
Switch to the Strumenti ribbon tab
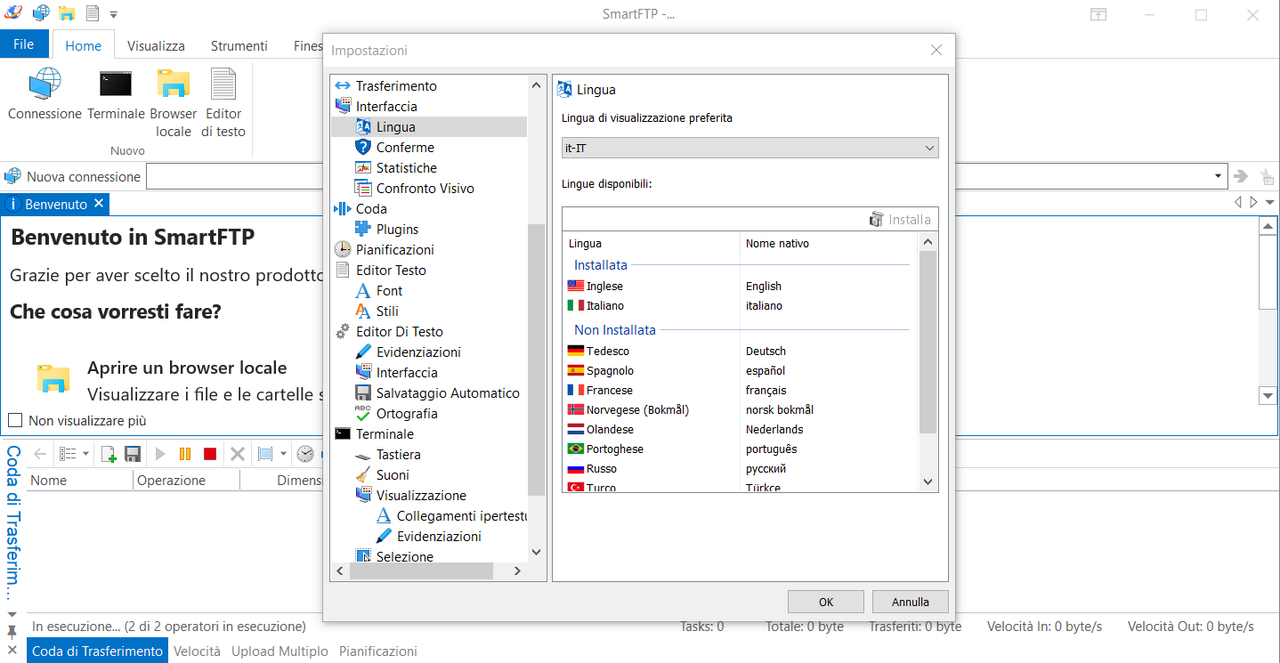[x=239, y=46]
